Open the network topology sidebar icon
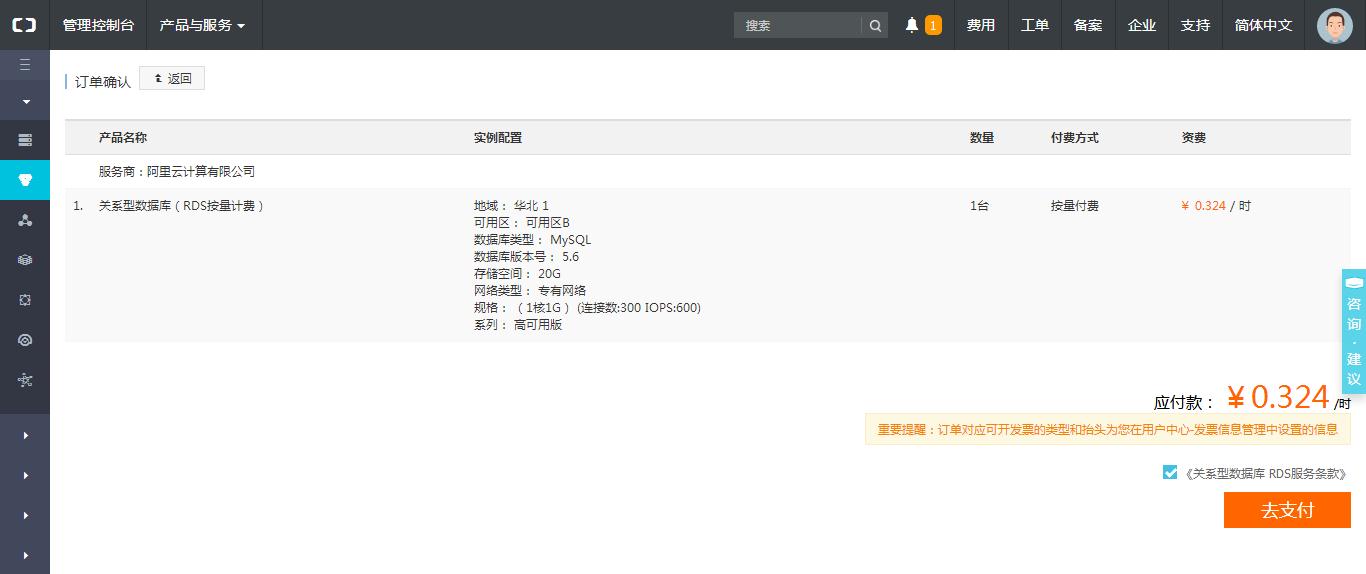1366x574 pixels. click(25, 380)
